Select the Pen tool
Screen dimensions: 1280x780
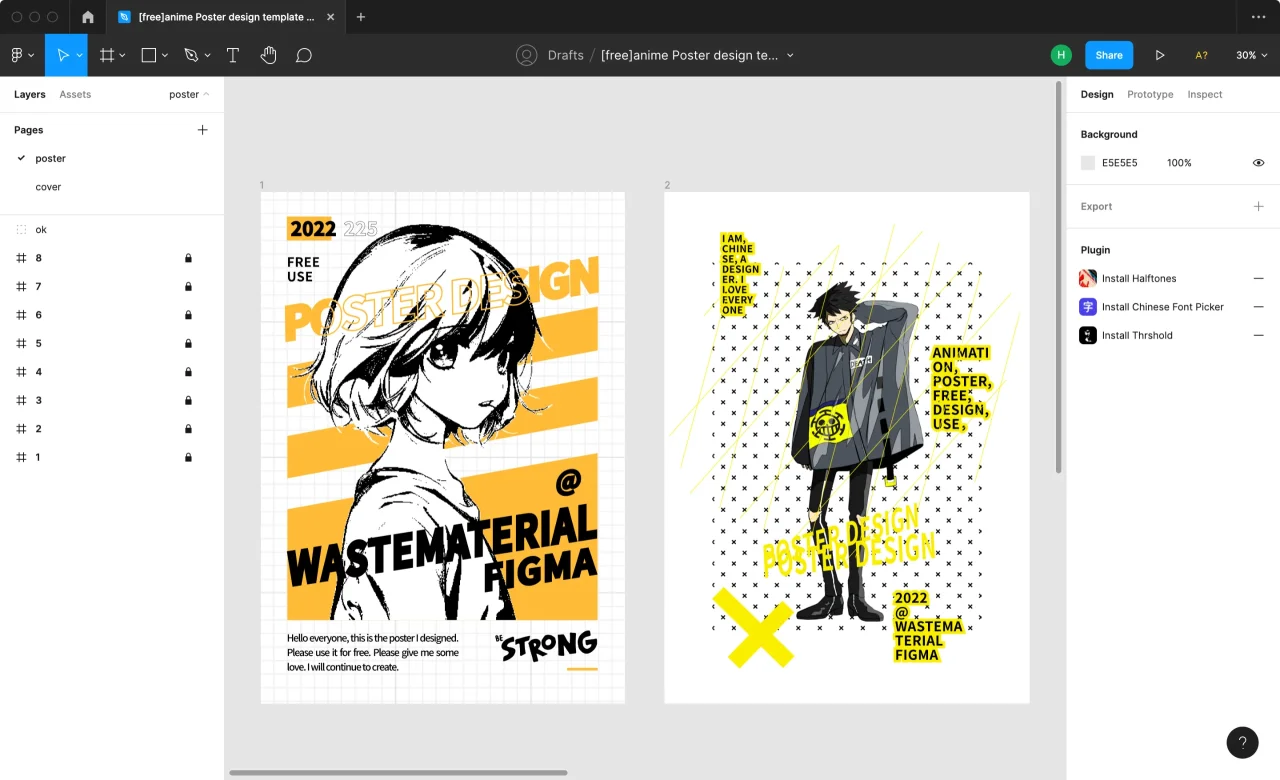191,55
